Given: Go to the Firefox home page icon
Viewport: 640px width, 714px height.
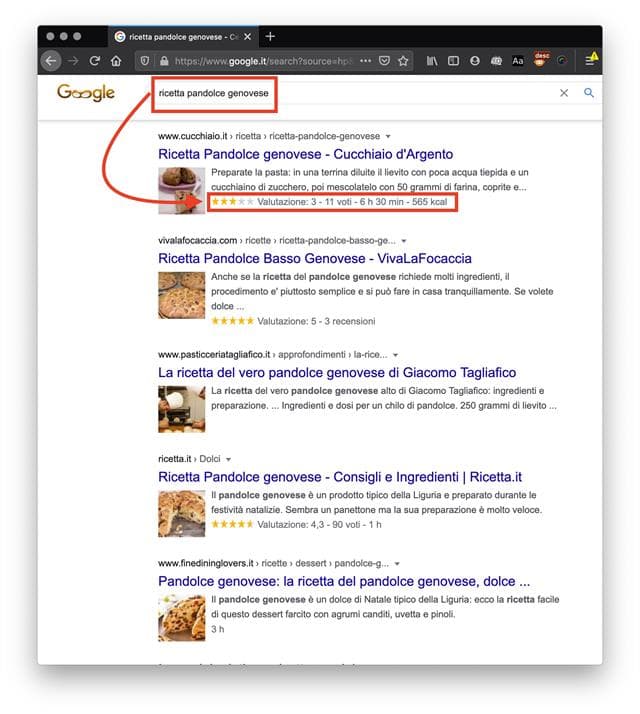Looking at the screenshot, I should [116, 61].
